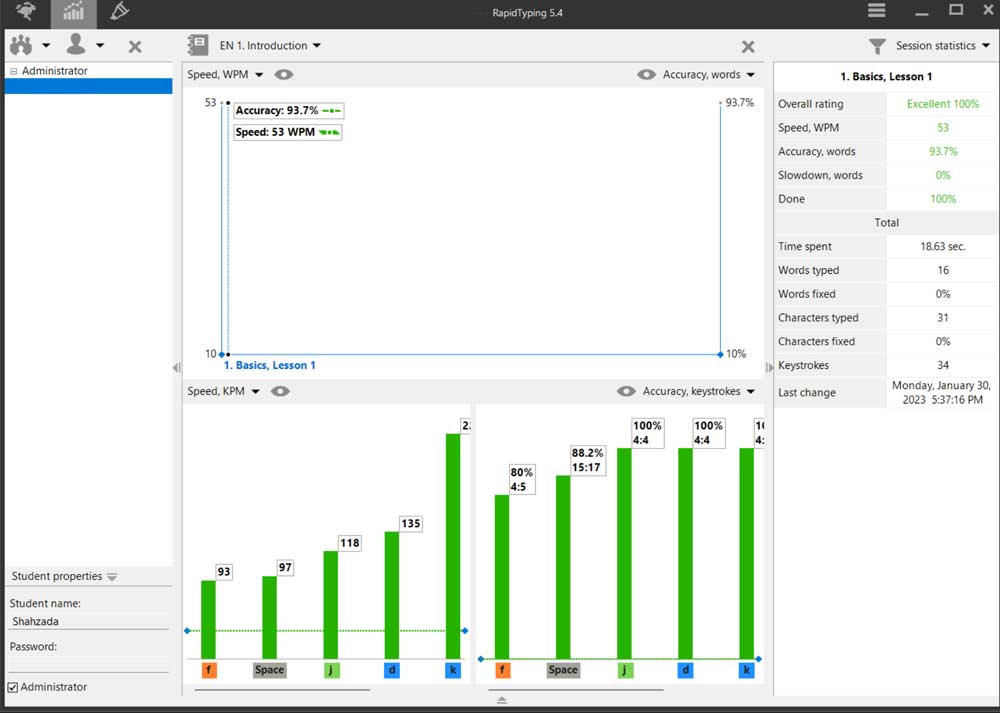The height and width of the screenshot is (713, 1000).
Task: Click the 135 value label above d bar
Action: tap(411, 524)
